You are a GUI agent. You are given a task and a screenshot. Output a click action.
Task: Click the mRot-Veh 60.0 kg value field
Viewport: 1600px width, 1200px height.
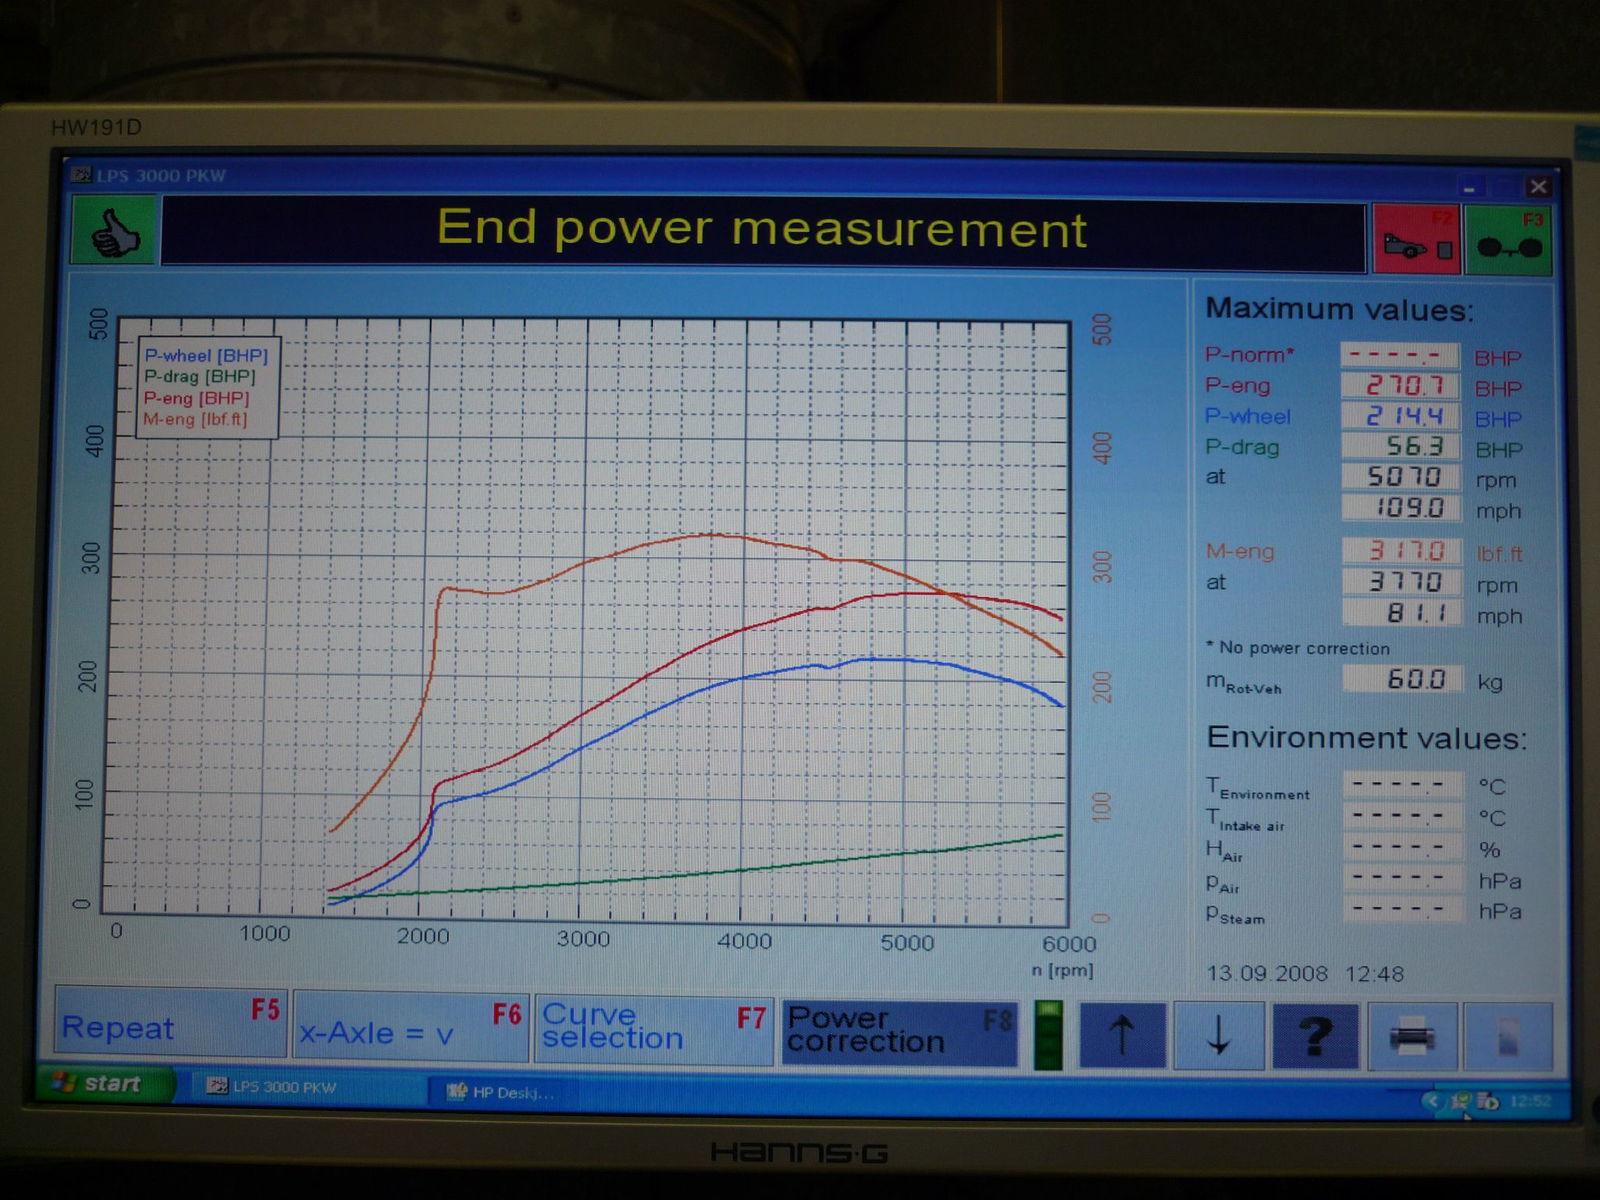tap(1402, 680)
